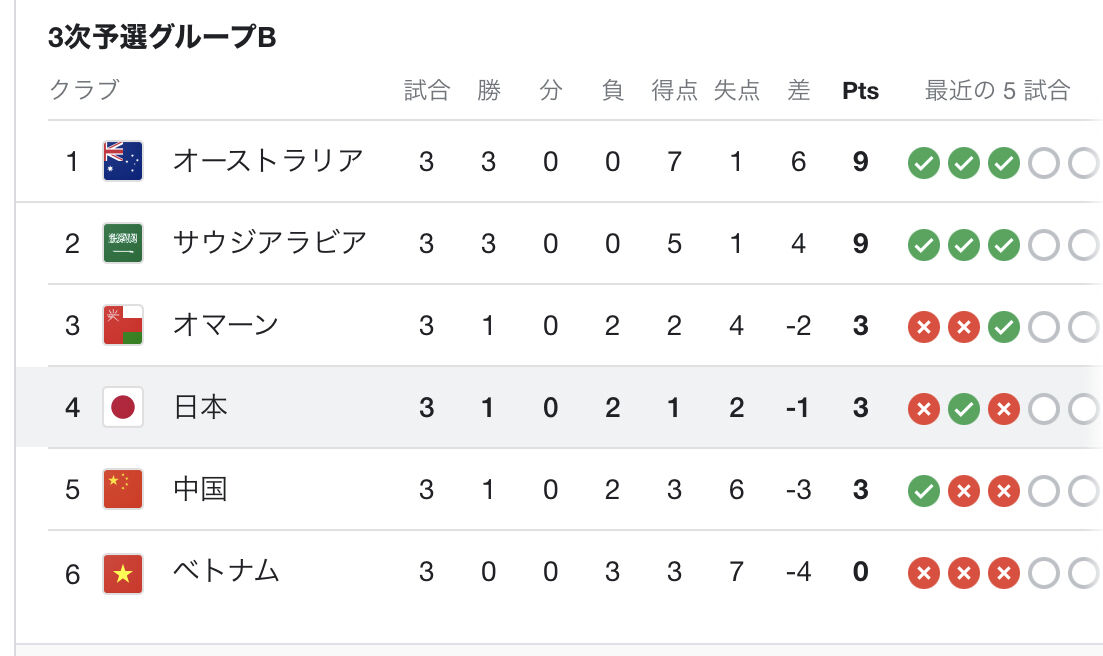Open the 日本 team row
The image size is (1103, 656).
(559, 407)
